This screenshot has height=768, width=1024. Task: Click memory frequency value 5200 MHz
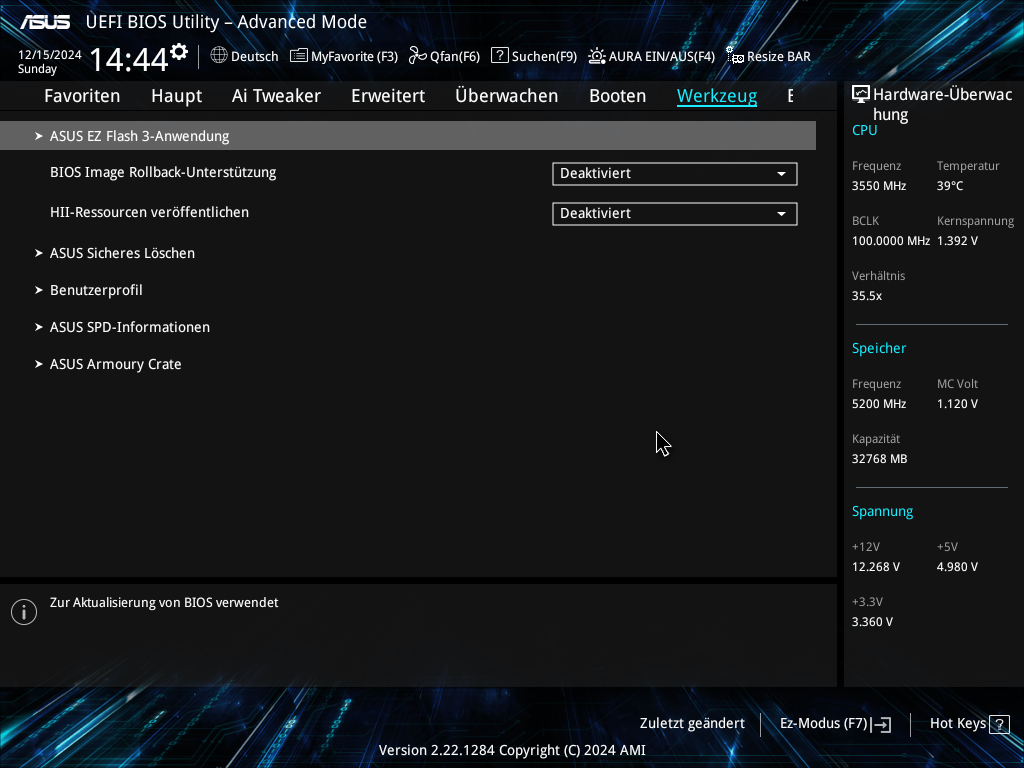879,404
